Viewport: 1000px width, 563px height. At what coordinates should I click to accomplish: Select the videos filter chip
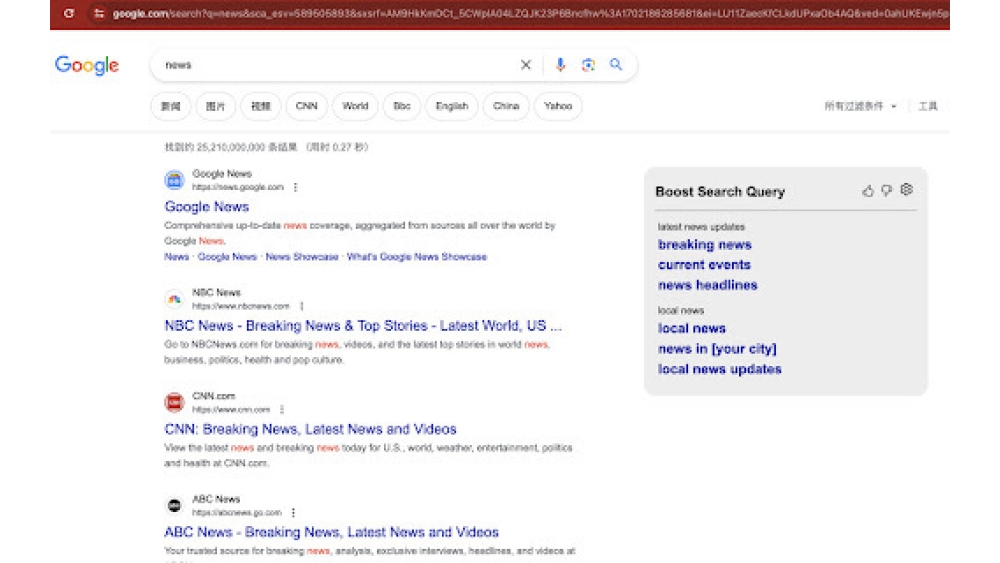pyautogui.click(x=261, y=106)
